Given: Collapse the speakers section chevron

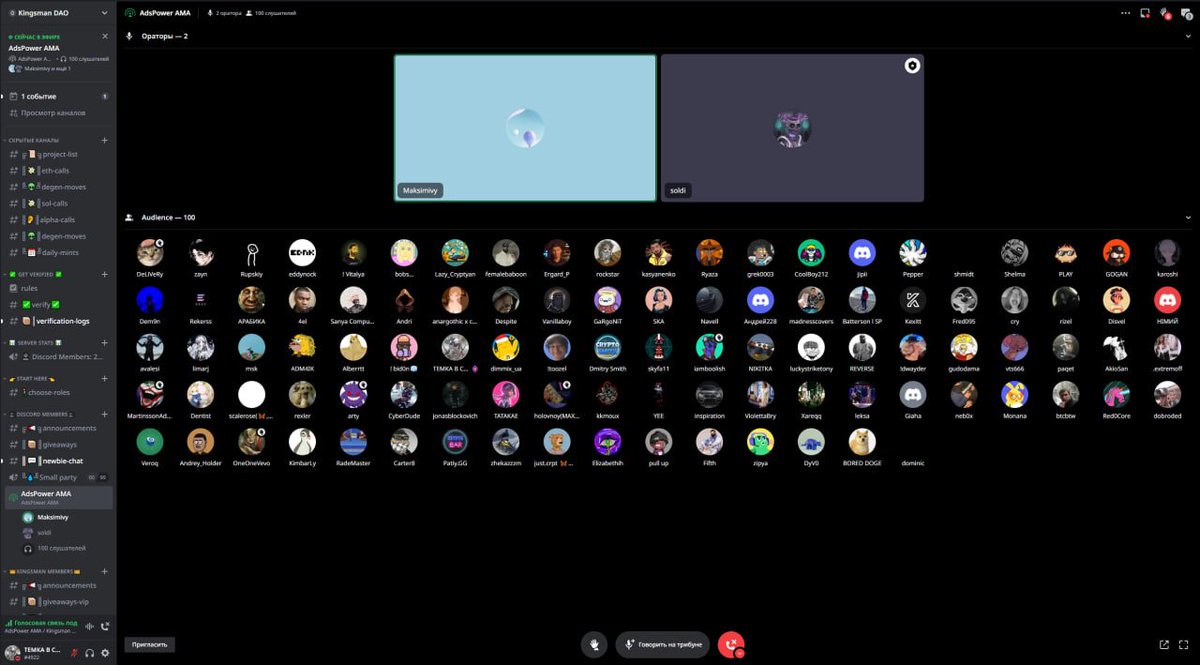Looking at the screenshot, I should 1188,36.
